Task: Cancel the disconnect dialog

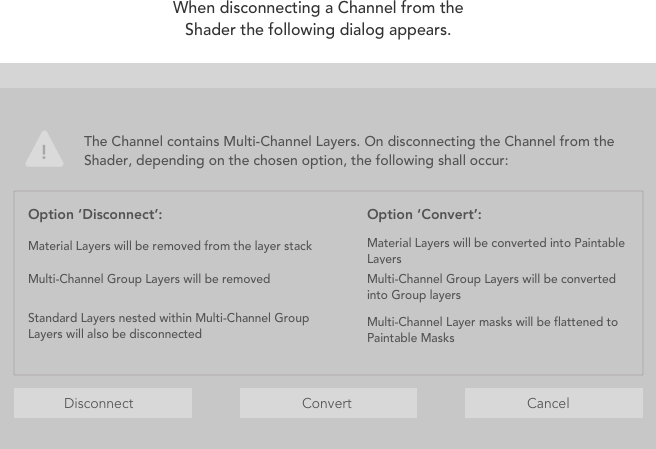Action: point(548,403)
